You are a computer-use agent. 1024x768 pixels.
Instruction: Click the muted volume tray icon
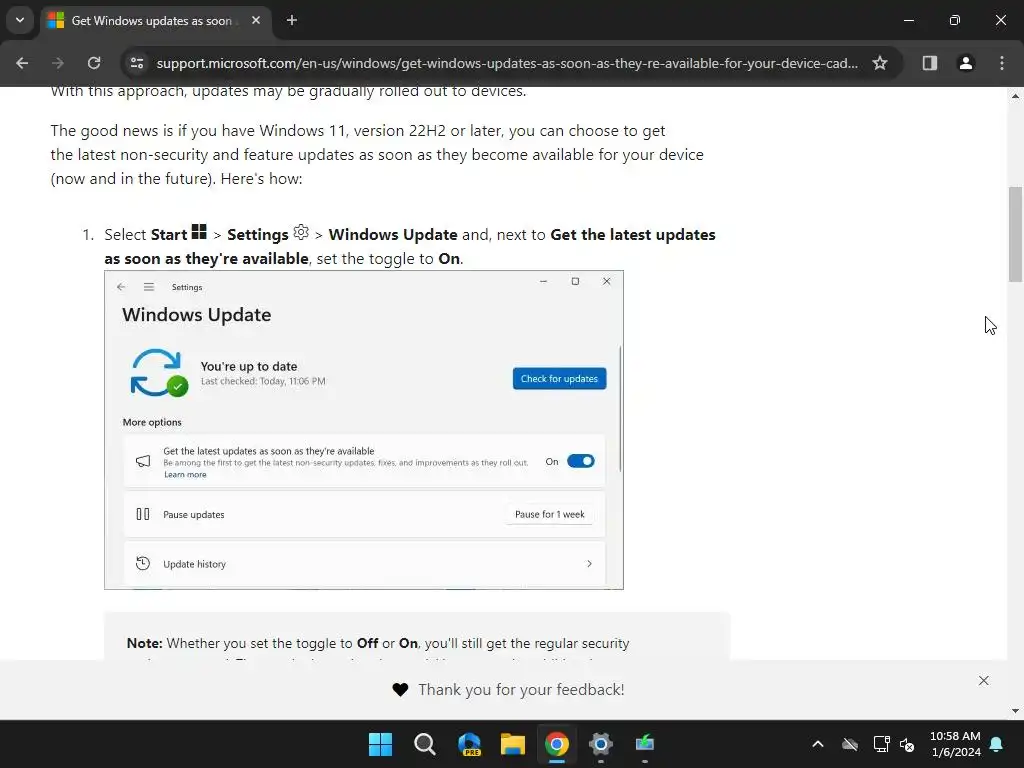tap(907, 744)
